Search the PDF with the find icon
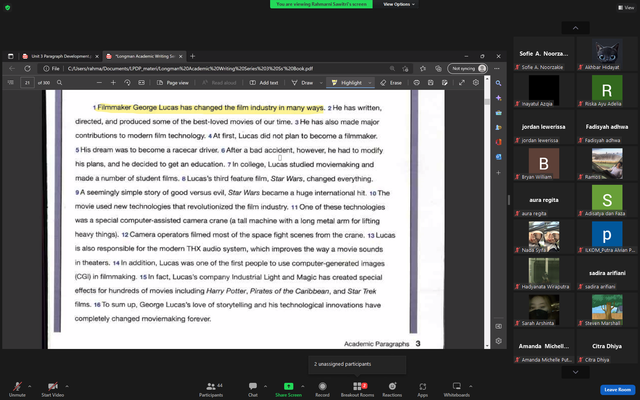This screenshot has width=640, height=400. tap(60, 82)
